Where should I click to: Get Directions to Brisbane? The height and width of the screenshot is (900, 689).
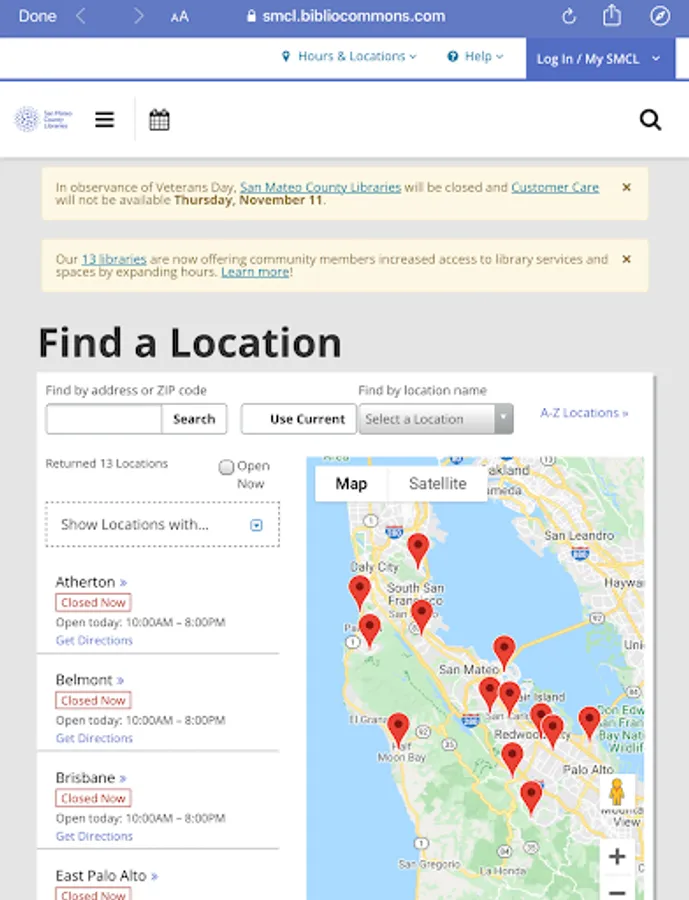(94, 836)
